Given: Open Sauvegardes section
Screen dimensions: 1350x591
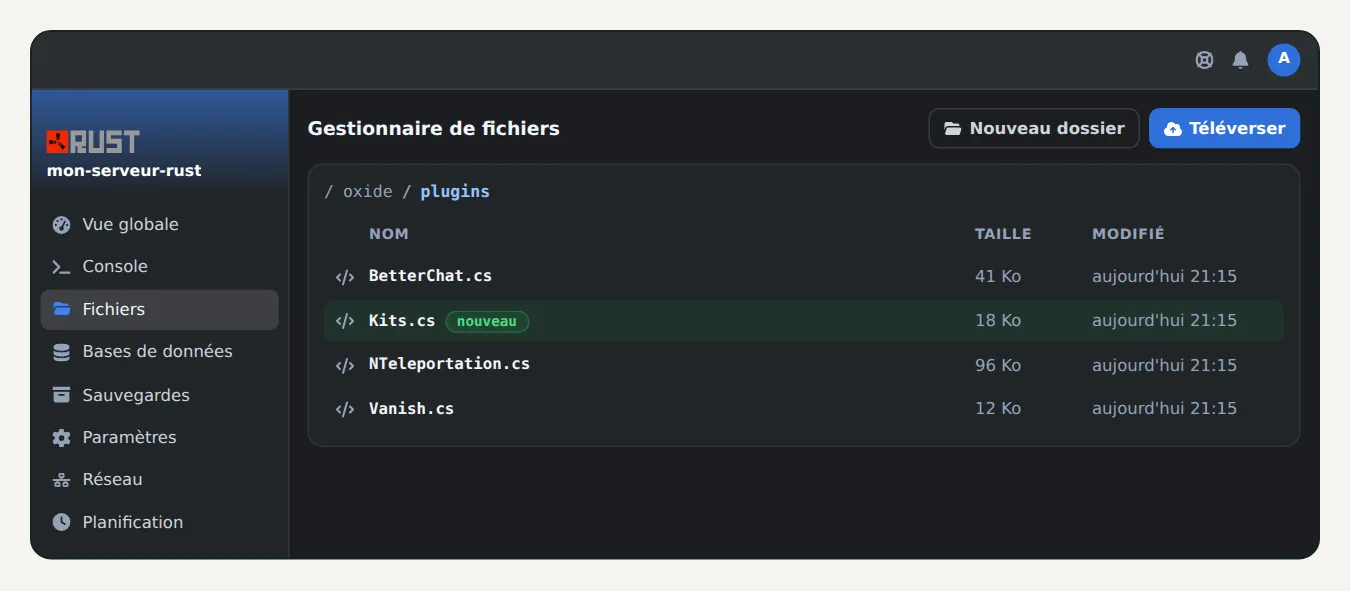Looking at the screenshot, I should 159,395.
